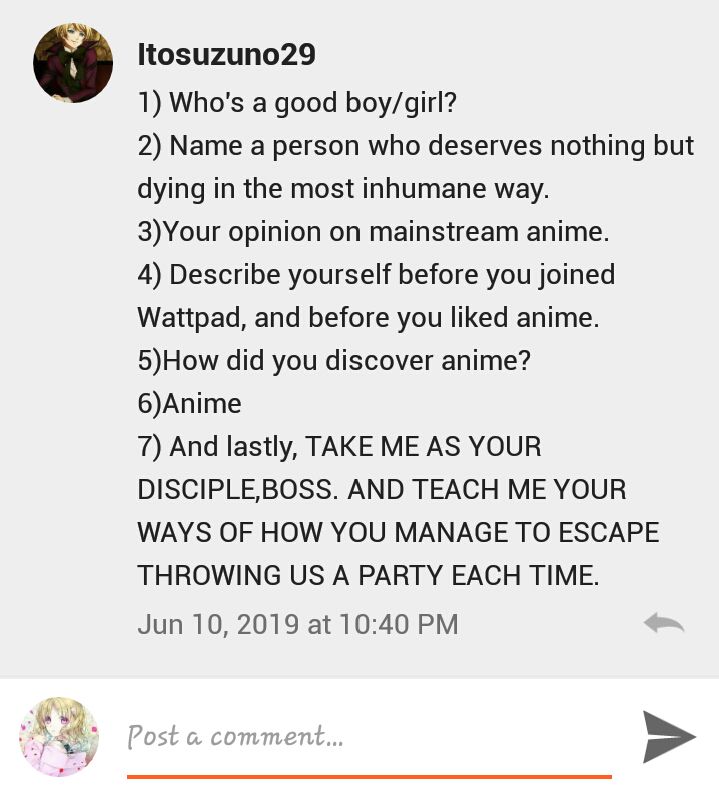Reply to Itosuzuno29's comment using the arrow icon

click(x=664, y=623)
